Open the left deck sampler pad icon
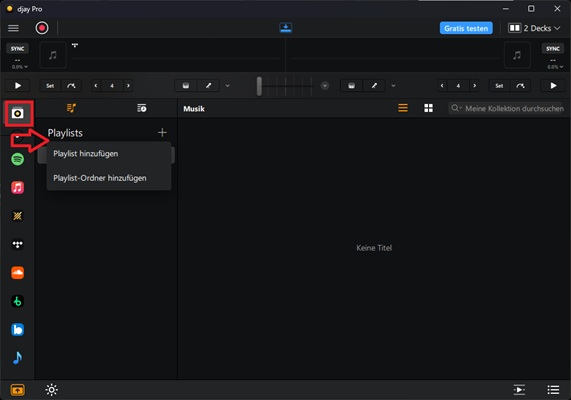This screenshot has height=400, width=571. click(x=186, y=86)
